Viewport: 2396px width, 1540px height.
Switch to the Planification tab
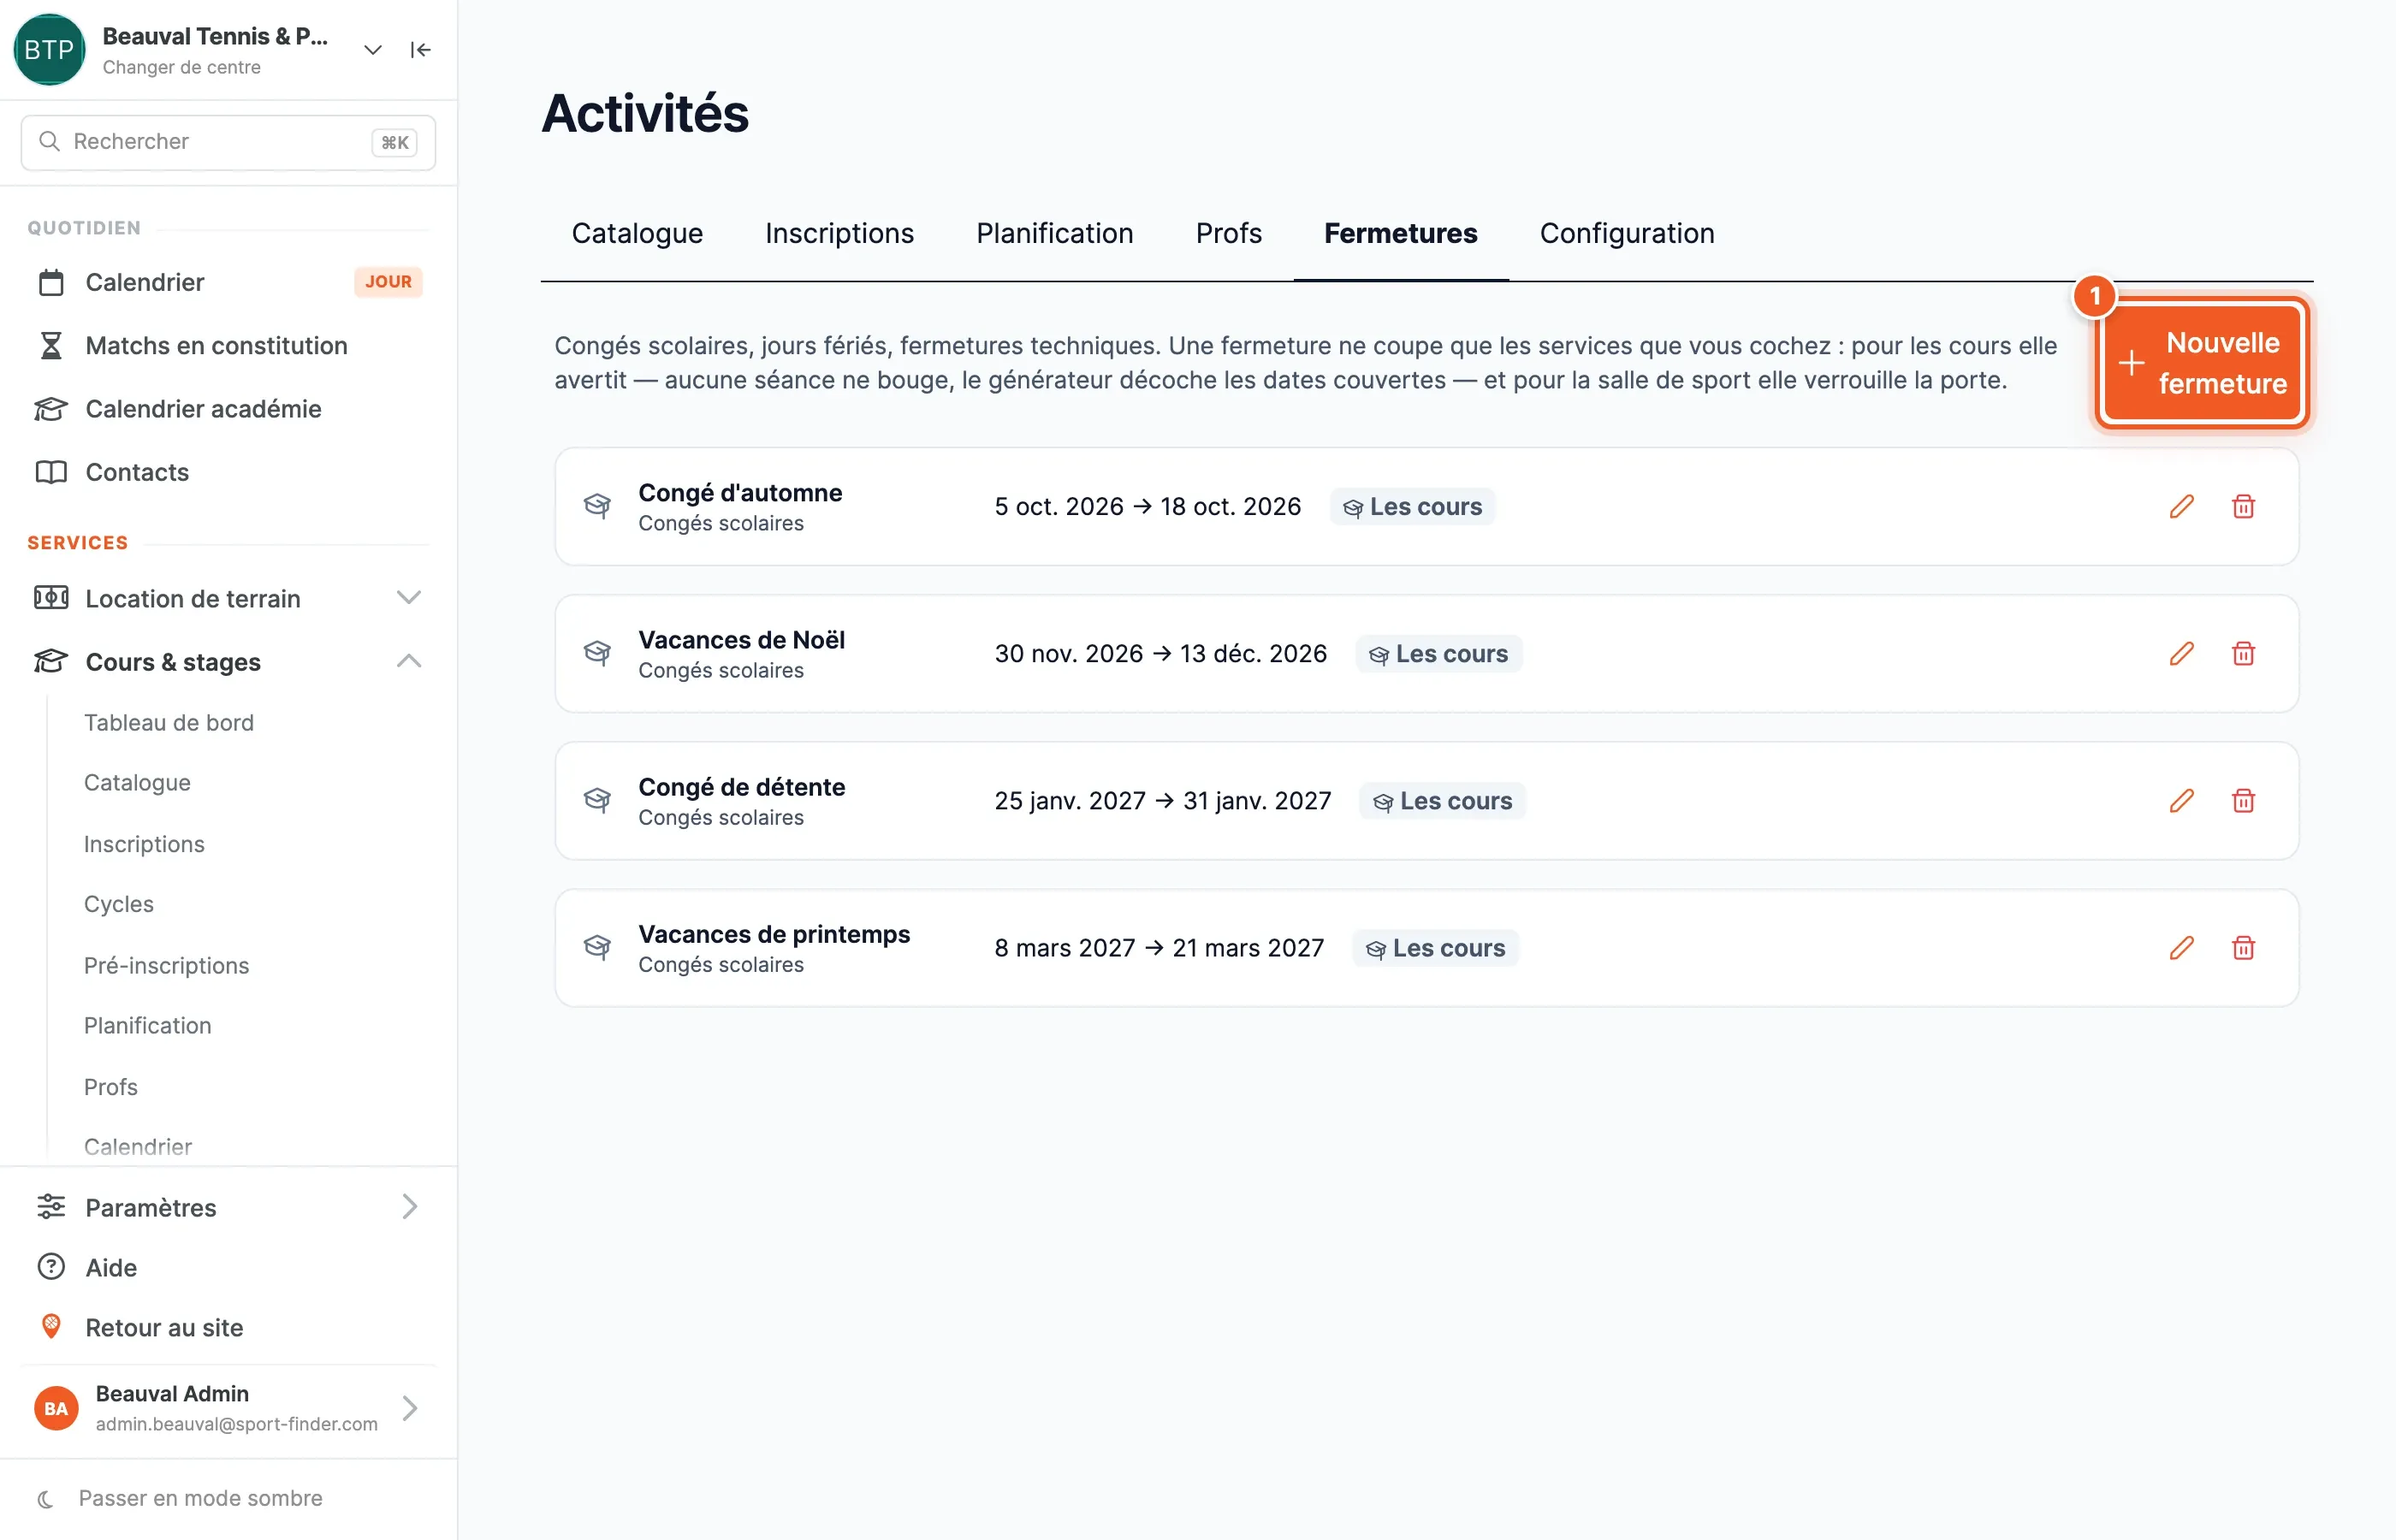click(1054, 234)
